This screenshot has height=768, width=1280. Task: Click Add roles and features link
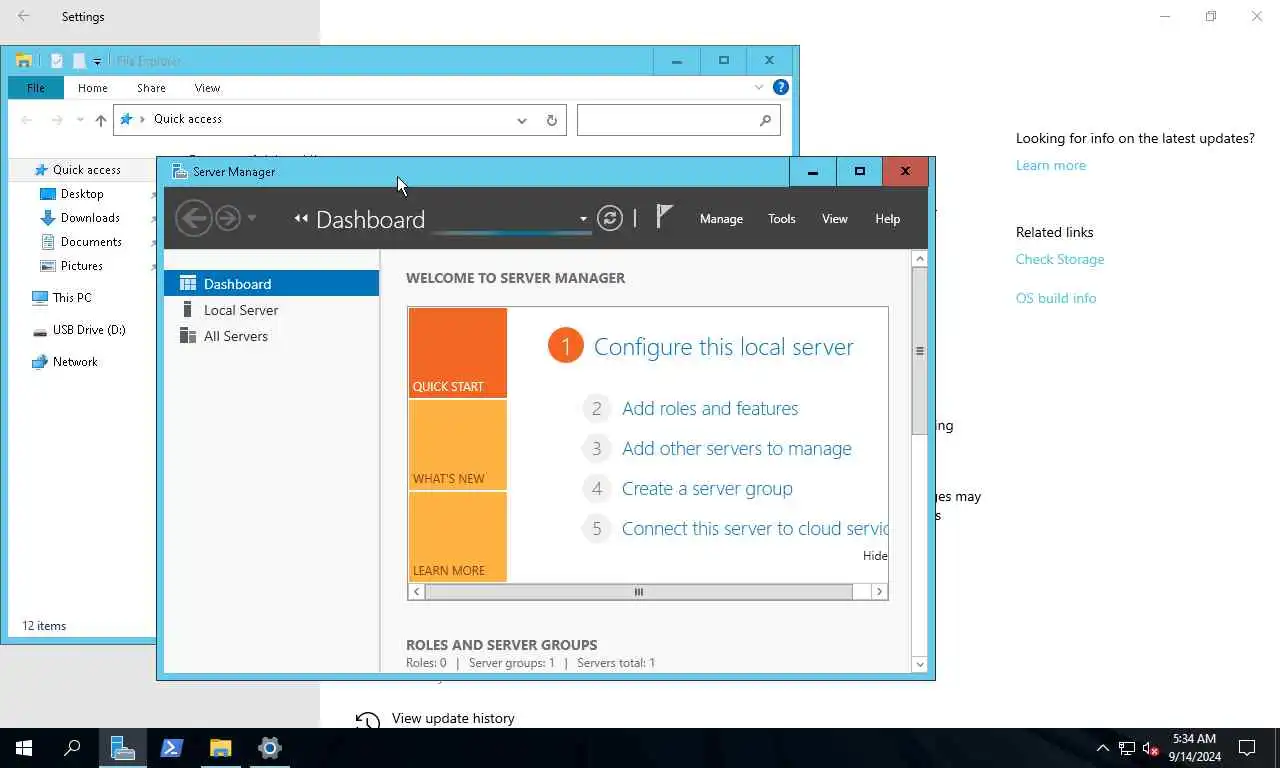coord(710,408)
